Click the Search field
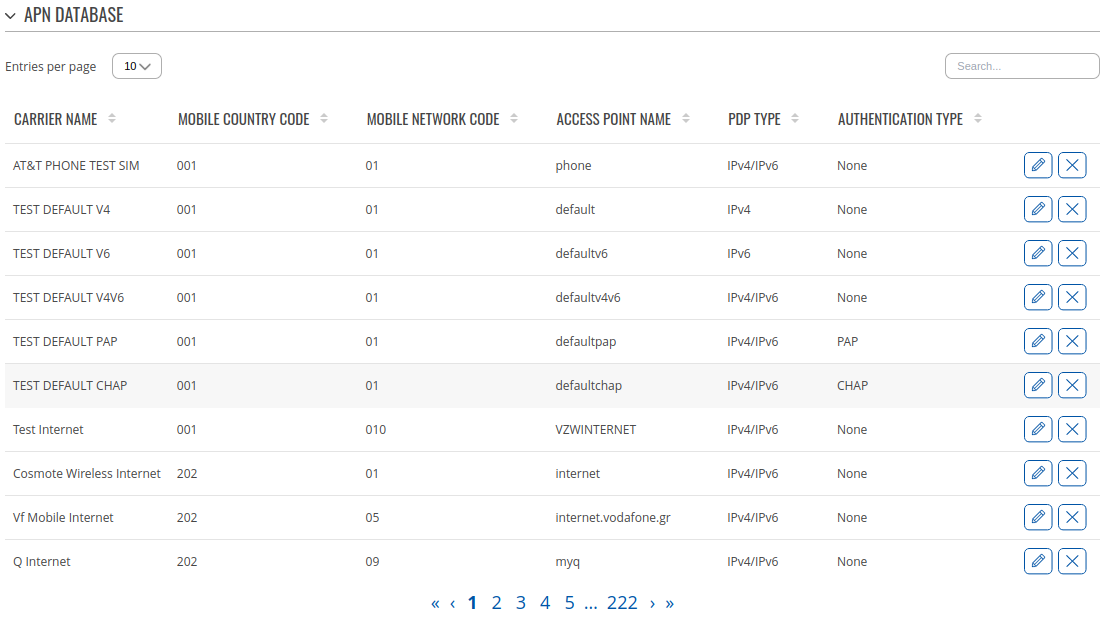This screenshot has width=1102, height=620. click(1021, 65)
